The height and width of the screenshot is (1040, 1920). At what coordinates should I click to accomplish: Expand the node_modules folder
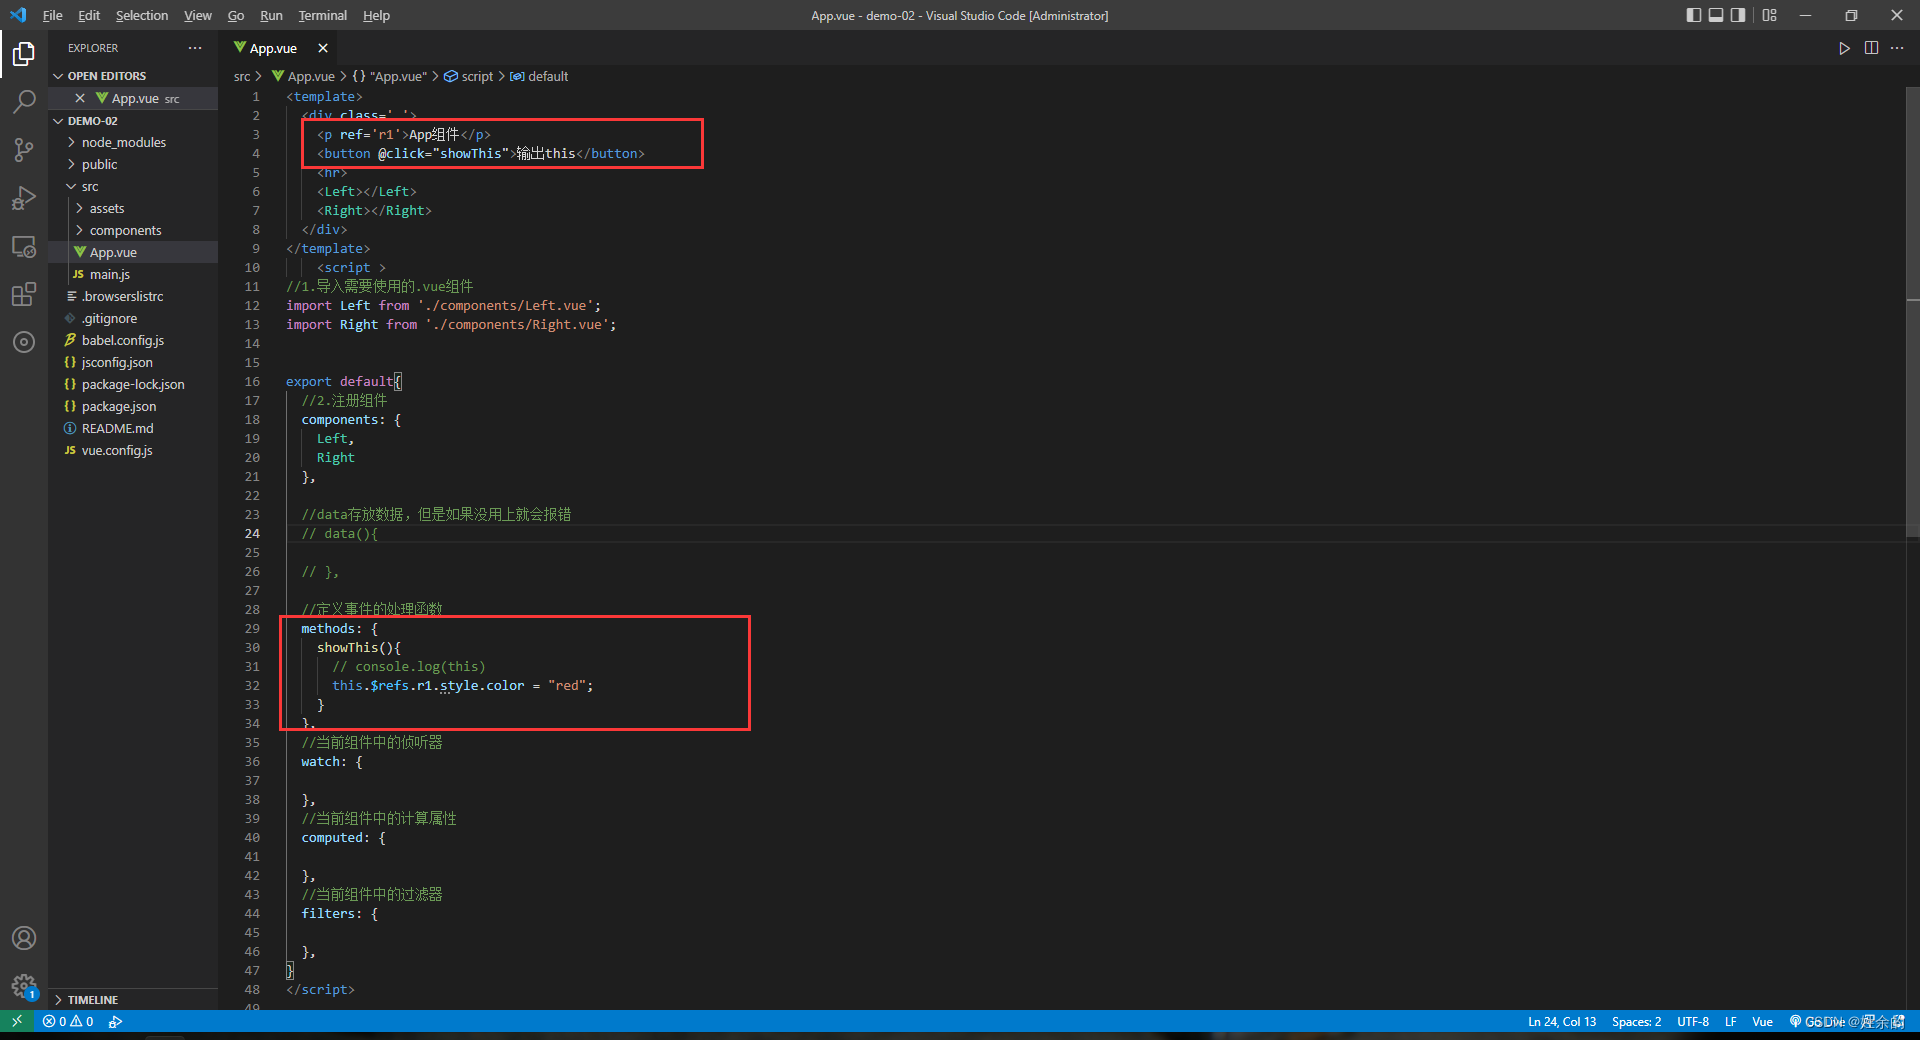(x=123, y=142)
